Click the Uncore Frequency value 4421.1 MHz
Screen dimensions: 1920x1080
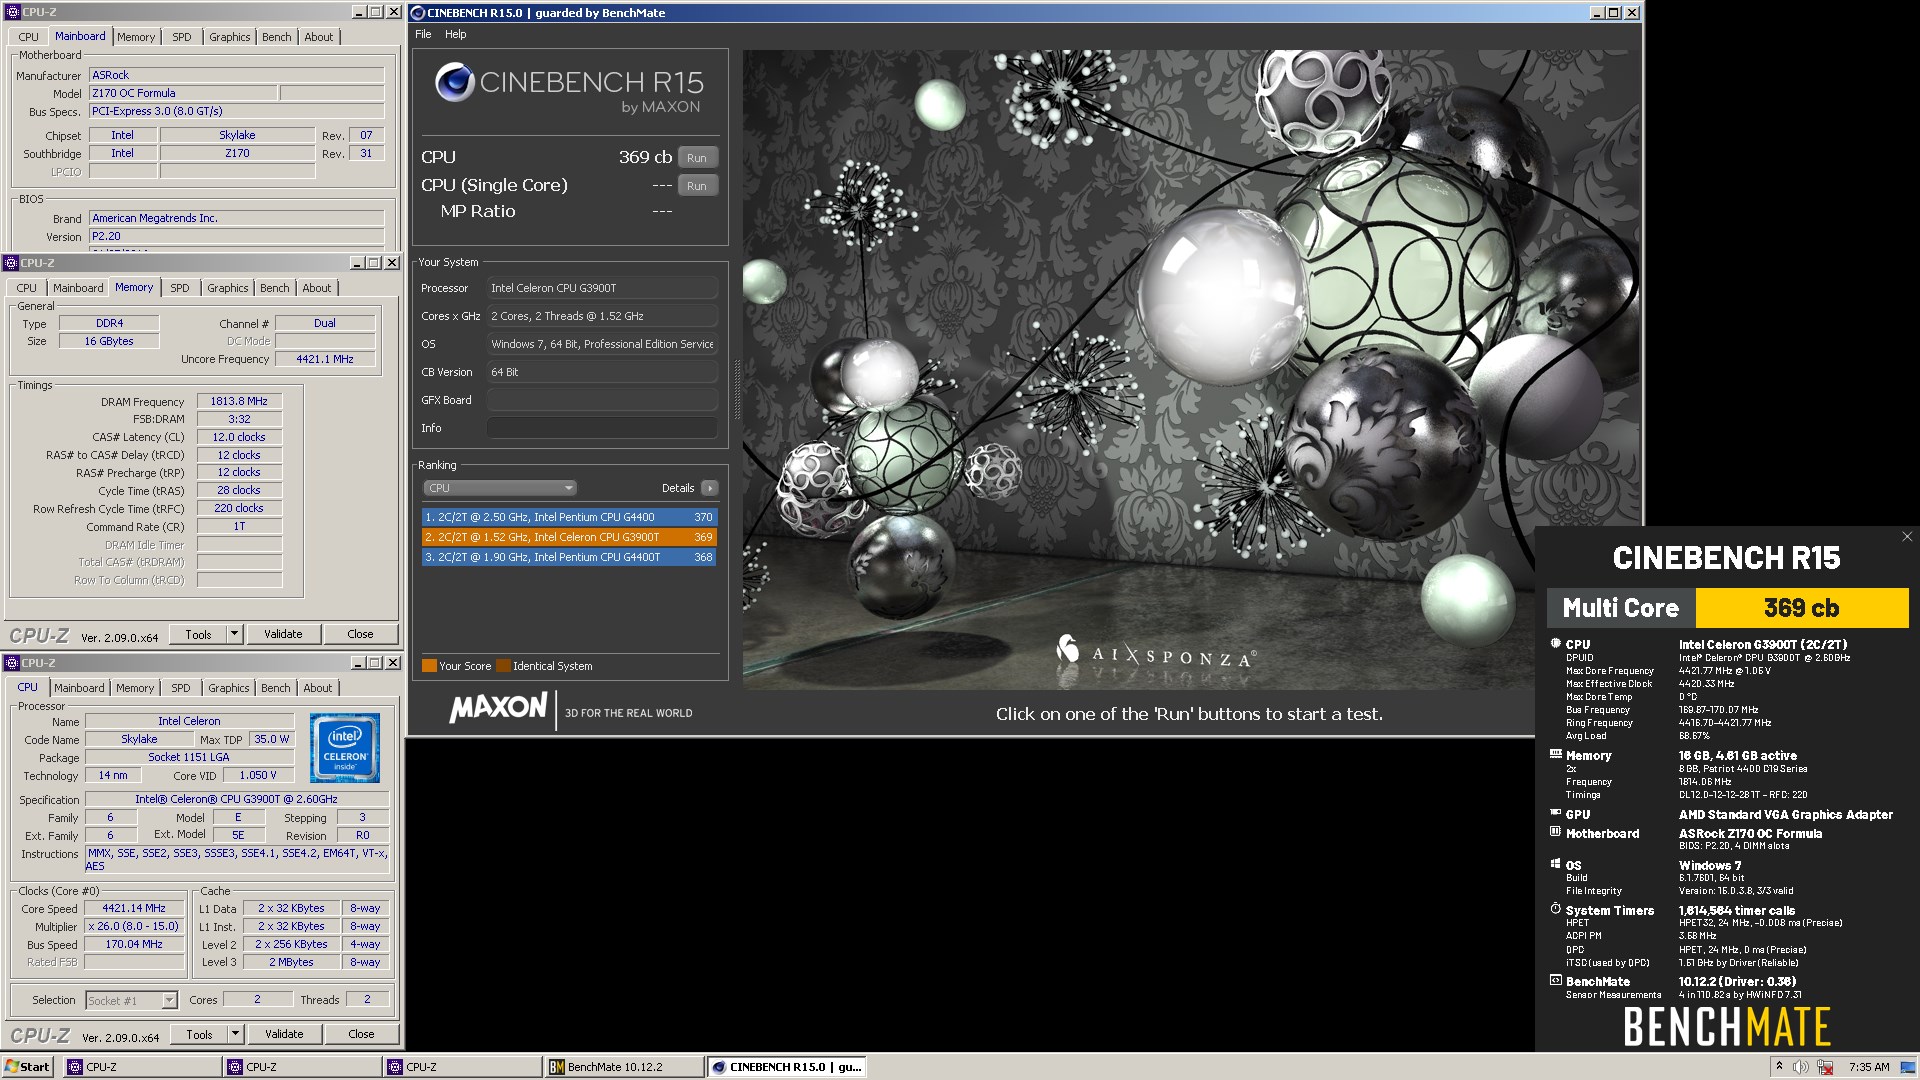[x=325, y=359]
